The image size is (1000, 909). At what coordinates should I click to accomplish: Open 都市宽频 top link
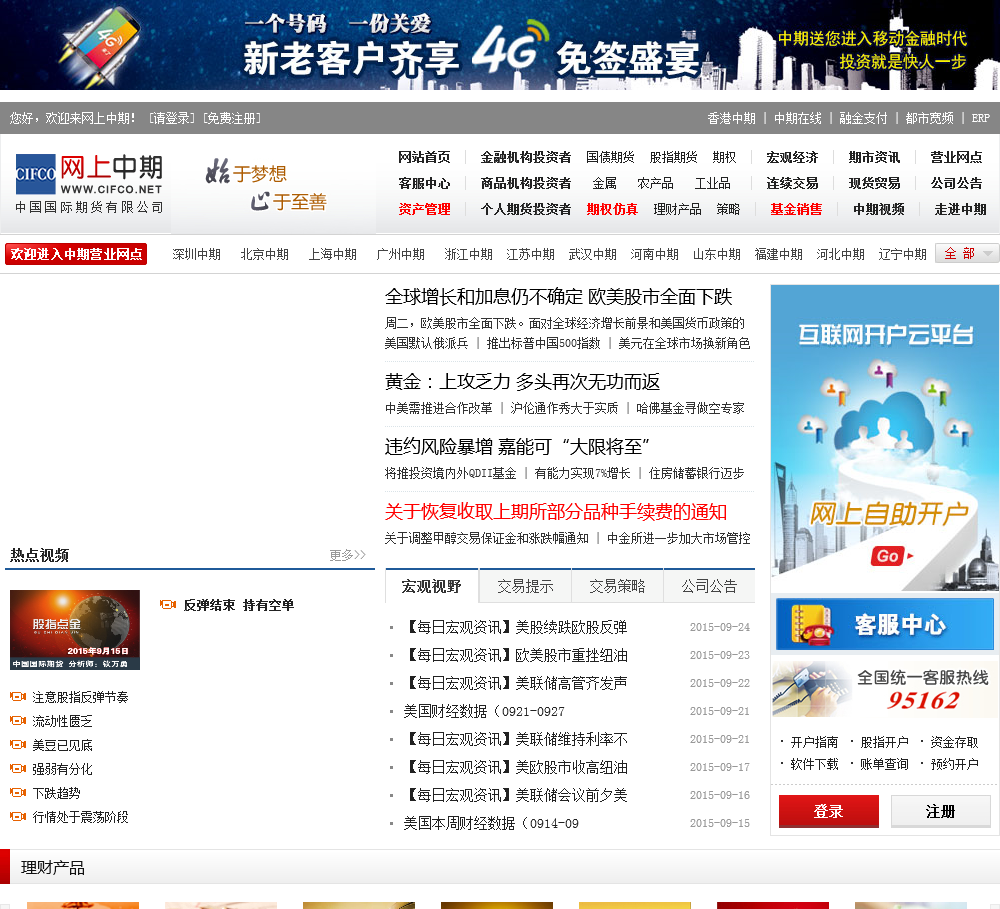pyautogui.click(x=929, y=118)
